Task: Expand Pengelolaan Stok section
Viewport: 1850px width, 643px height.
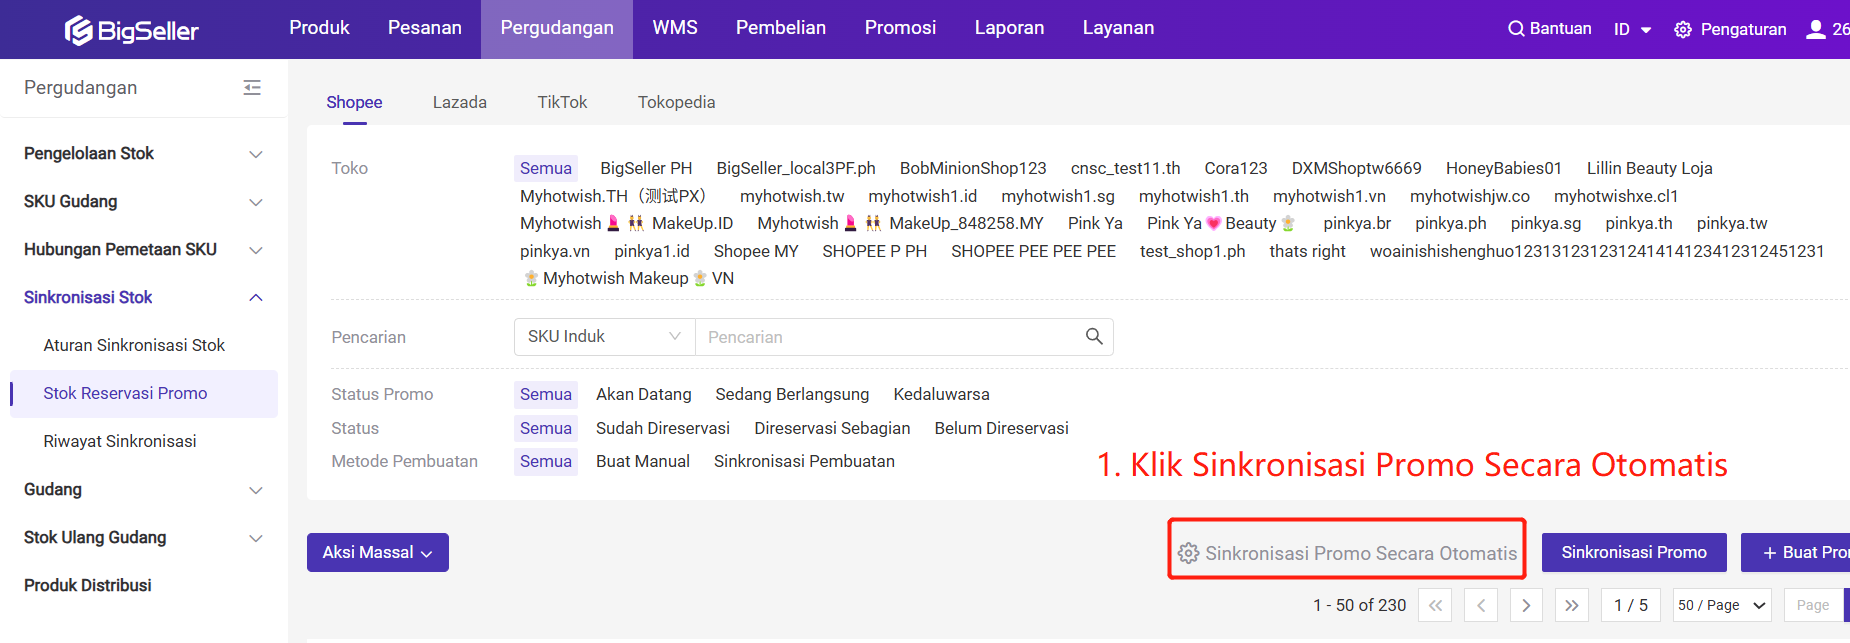Action: click(256, 154)
